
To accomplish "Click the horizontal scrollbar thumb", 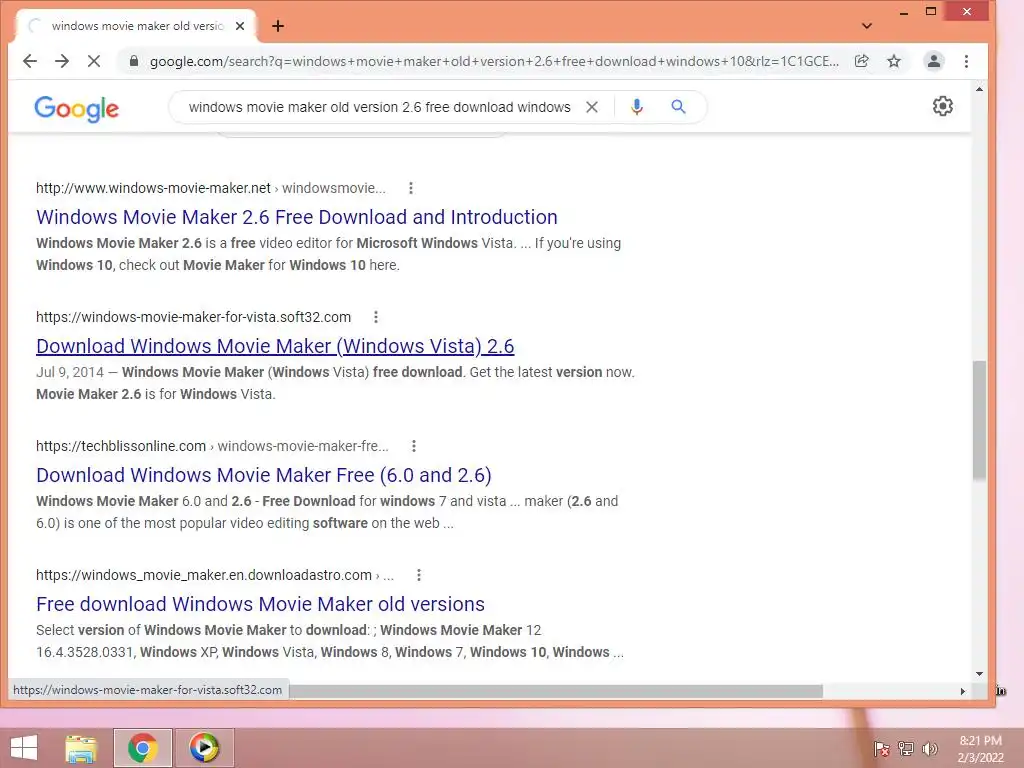I will [556, 691].
